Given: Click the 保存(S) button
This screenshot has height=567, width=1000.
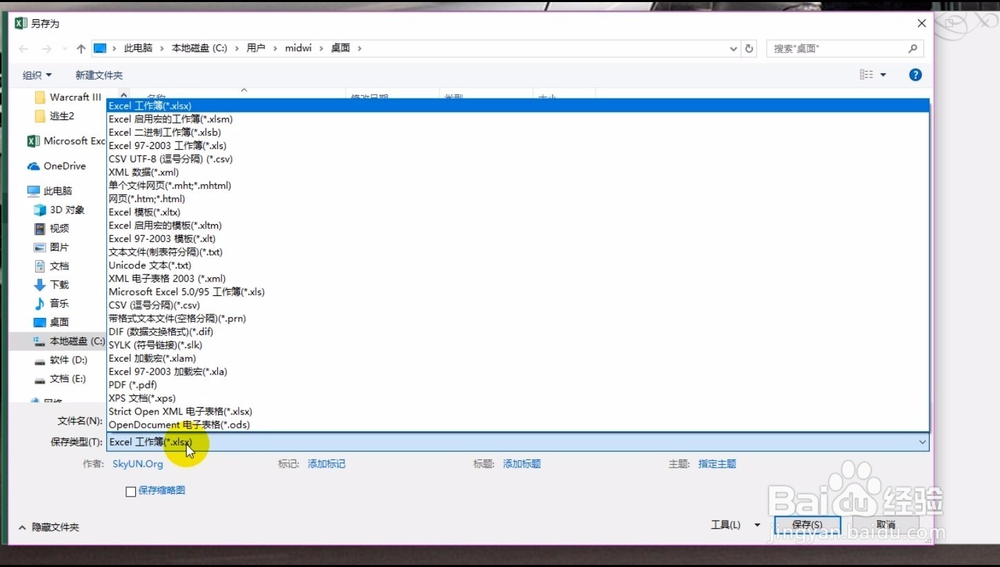Looking at the screenshot, I should [807, 525].
